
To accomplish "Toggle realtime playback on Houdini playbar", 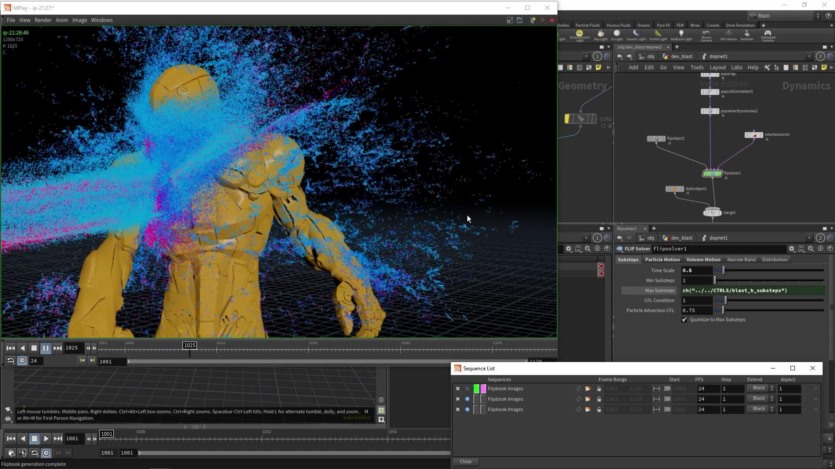I will 46,453.
